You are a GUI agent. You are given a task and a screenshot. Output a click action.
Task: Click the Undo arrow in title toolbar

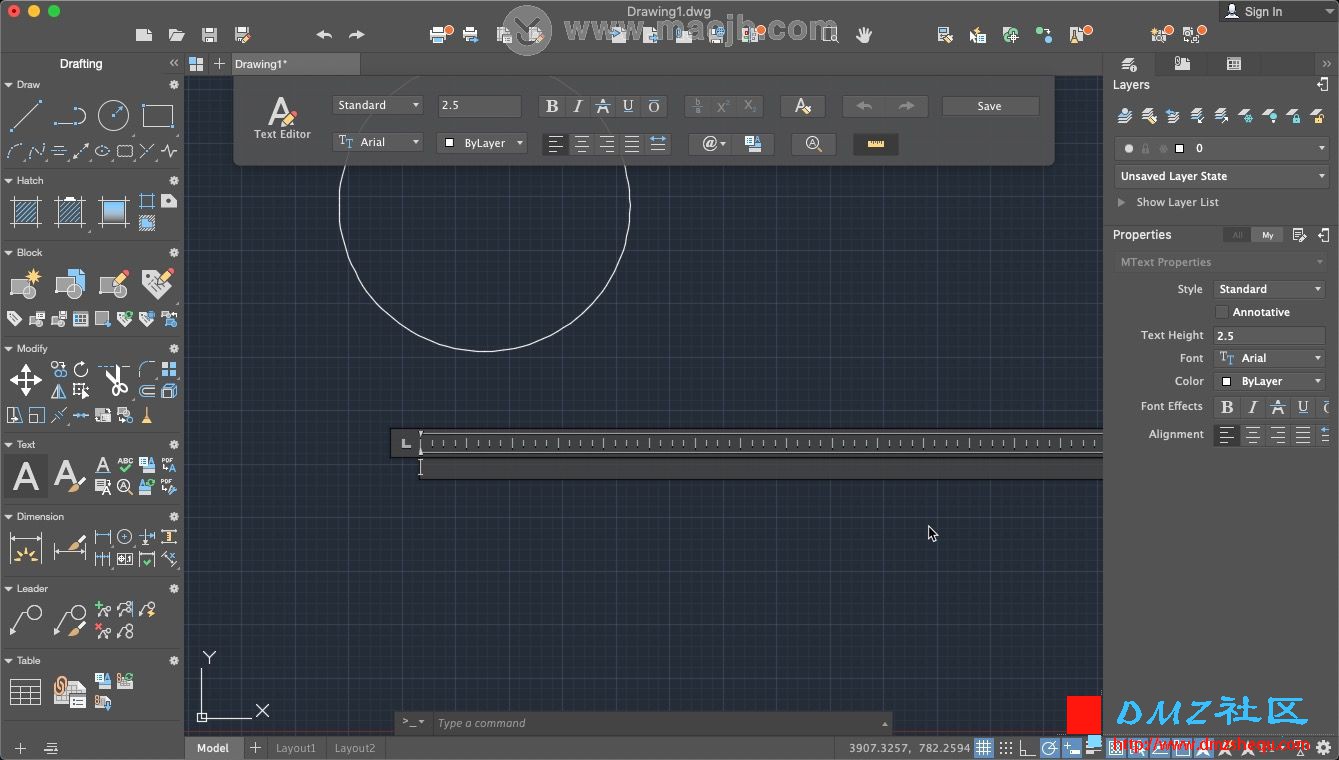[324, 34]
